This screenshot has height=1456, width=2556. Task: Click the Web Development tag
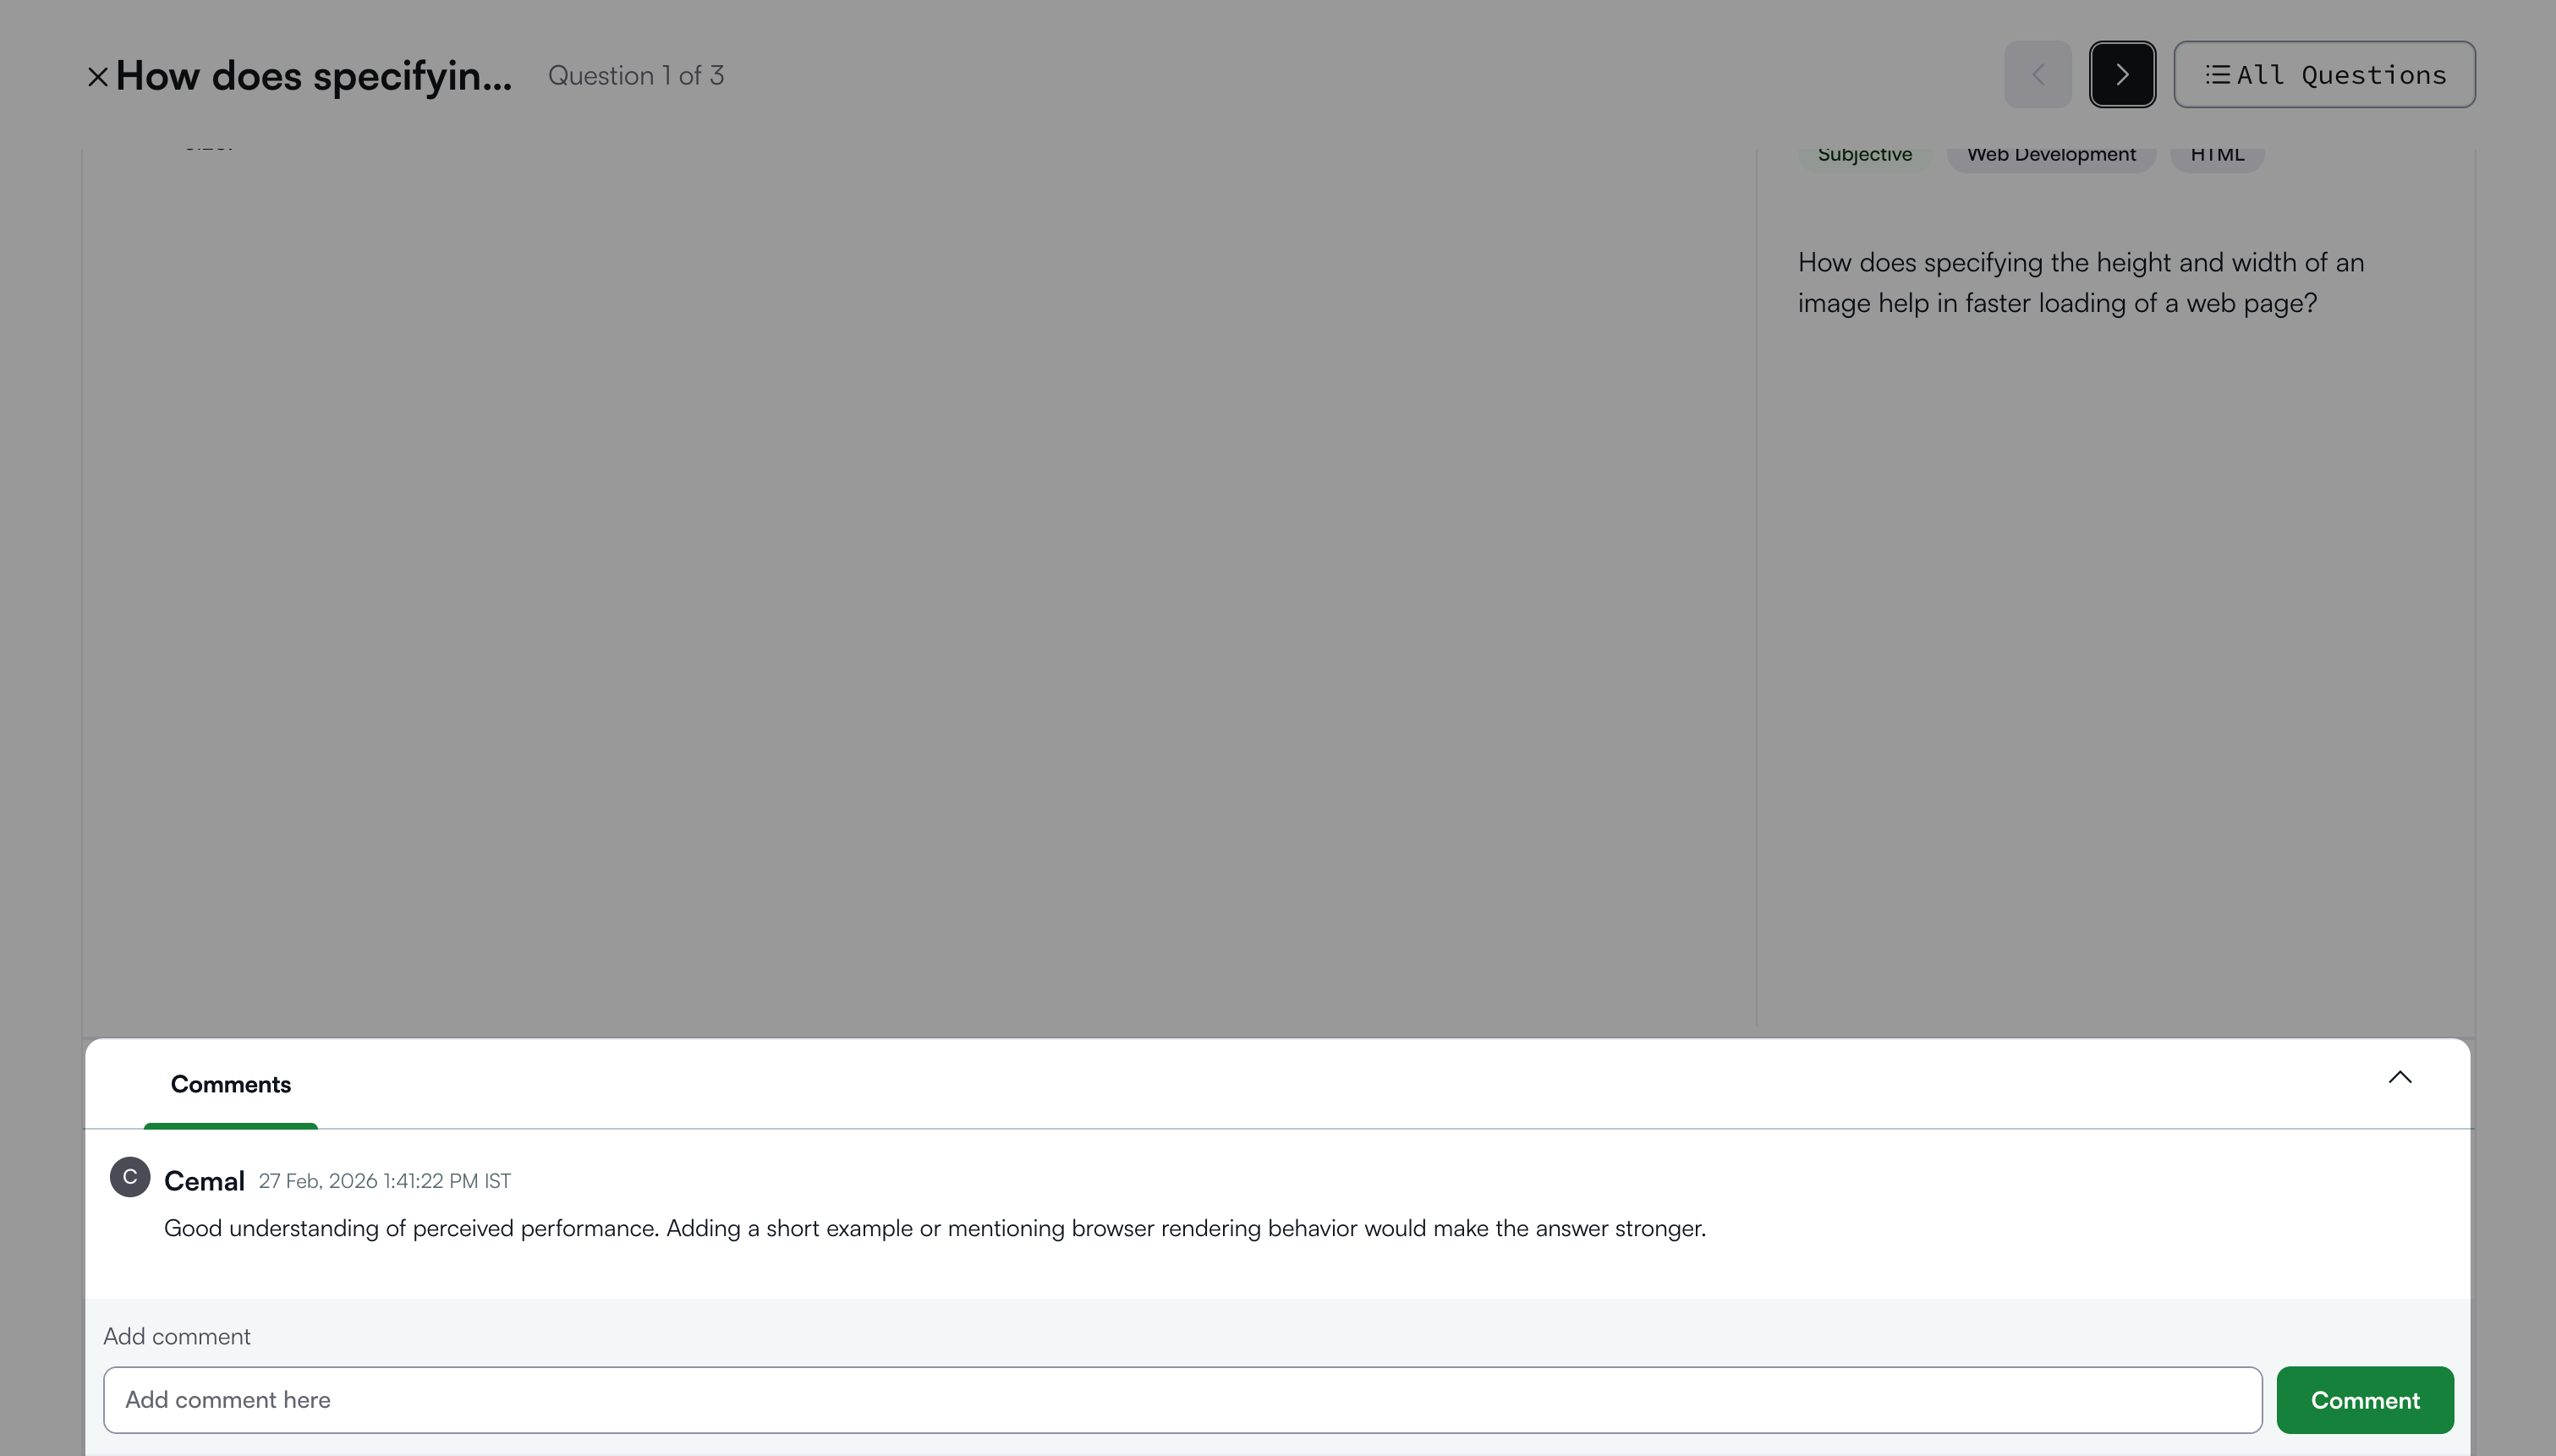tap(2050, 155)
